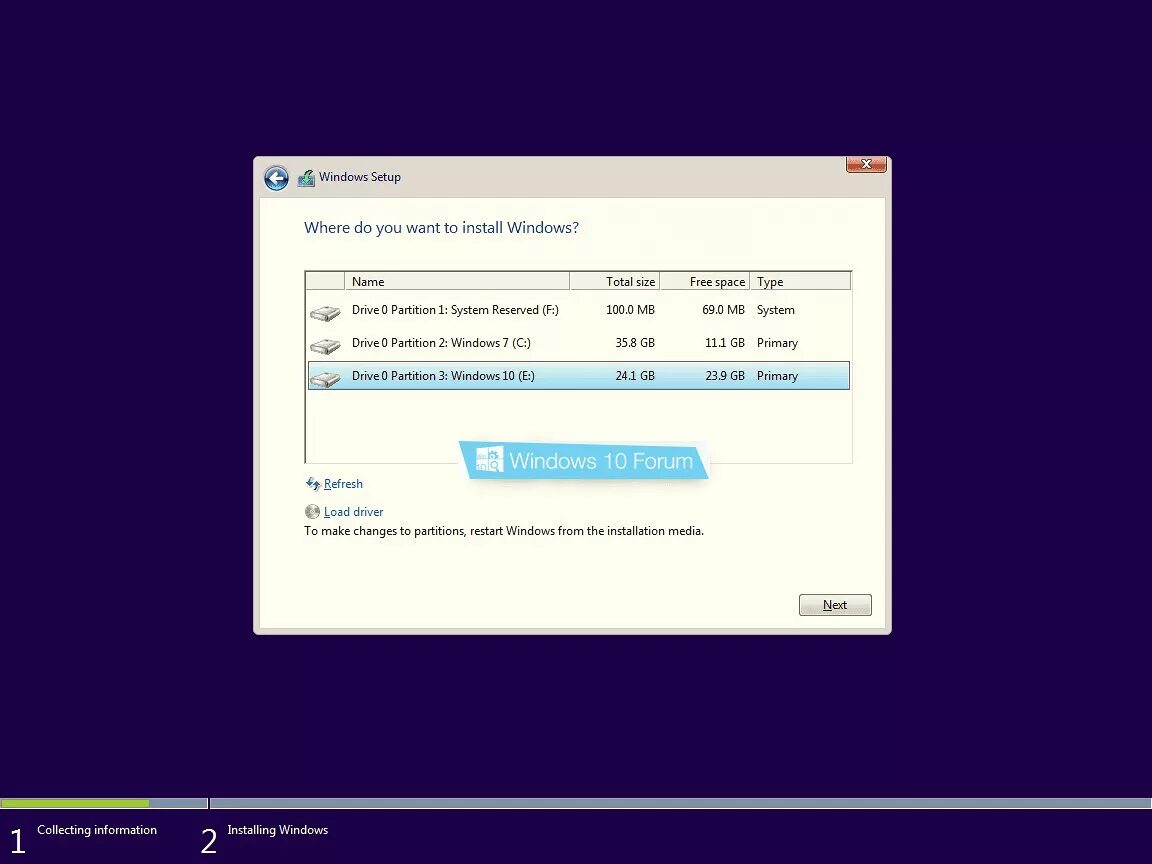Viewport: 1152px width, 864px height.
Task: Go back with the blue arrow button
Action: [x=276, y=178]
